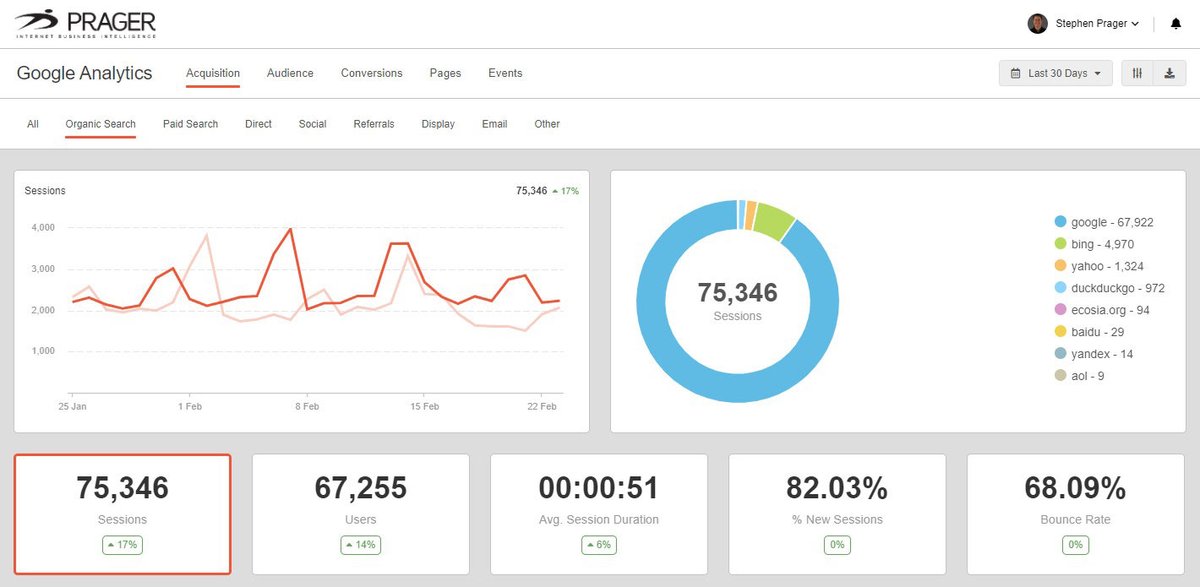Image resolution: width=1200 pixels, height=587 pixels.
Task: Select the Events tab
Action: (x=505, y=73)
